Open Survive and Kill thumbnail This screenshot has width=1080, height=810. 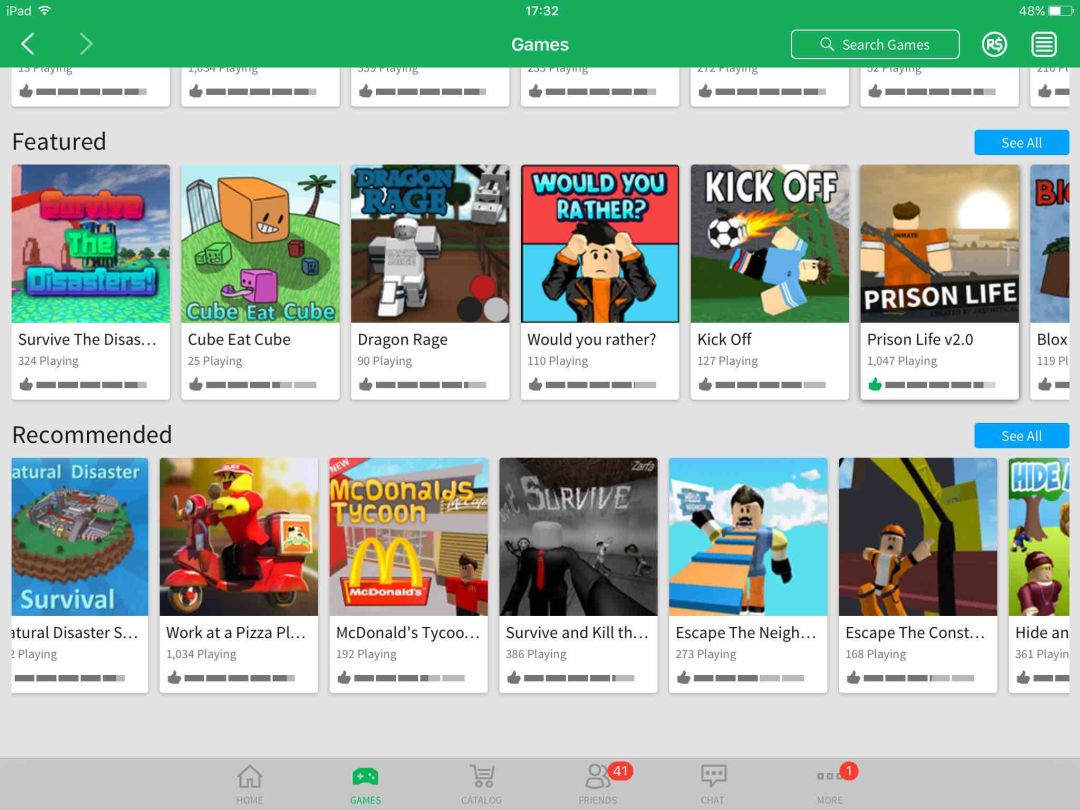point(579,537)
